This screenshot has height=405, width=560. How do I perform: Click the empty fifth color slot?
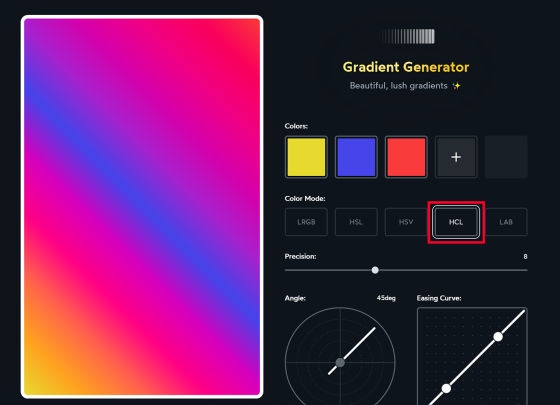click(x=506, y=157)
